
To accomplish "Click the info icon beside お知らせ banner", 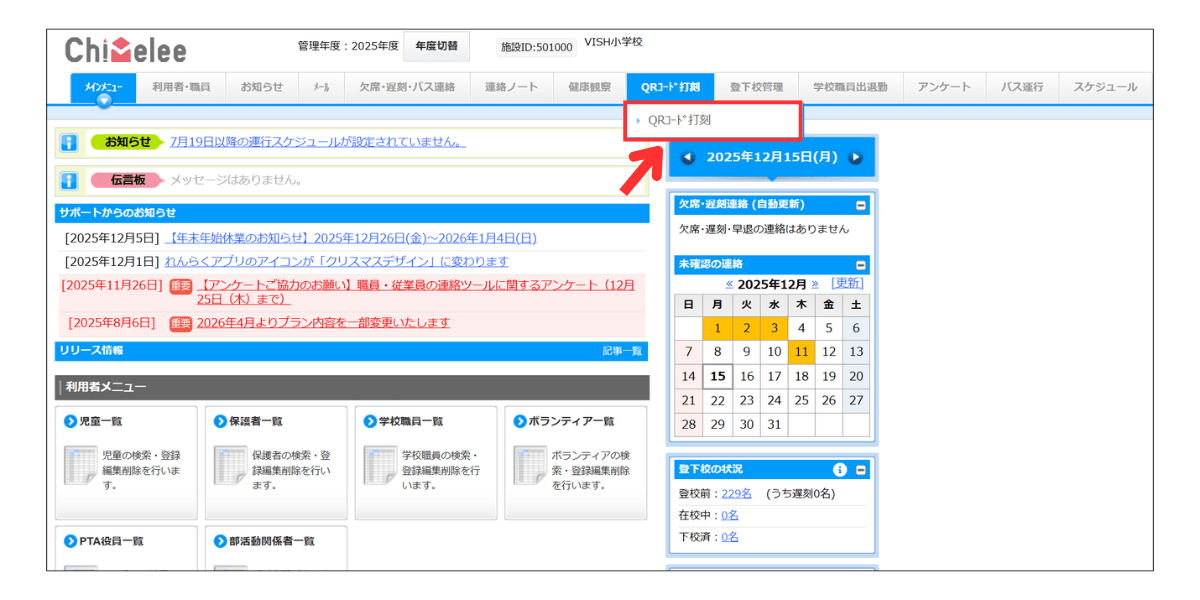I will pos(70,143).
